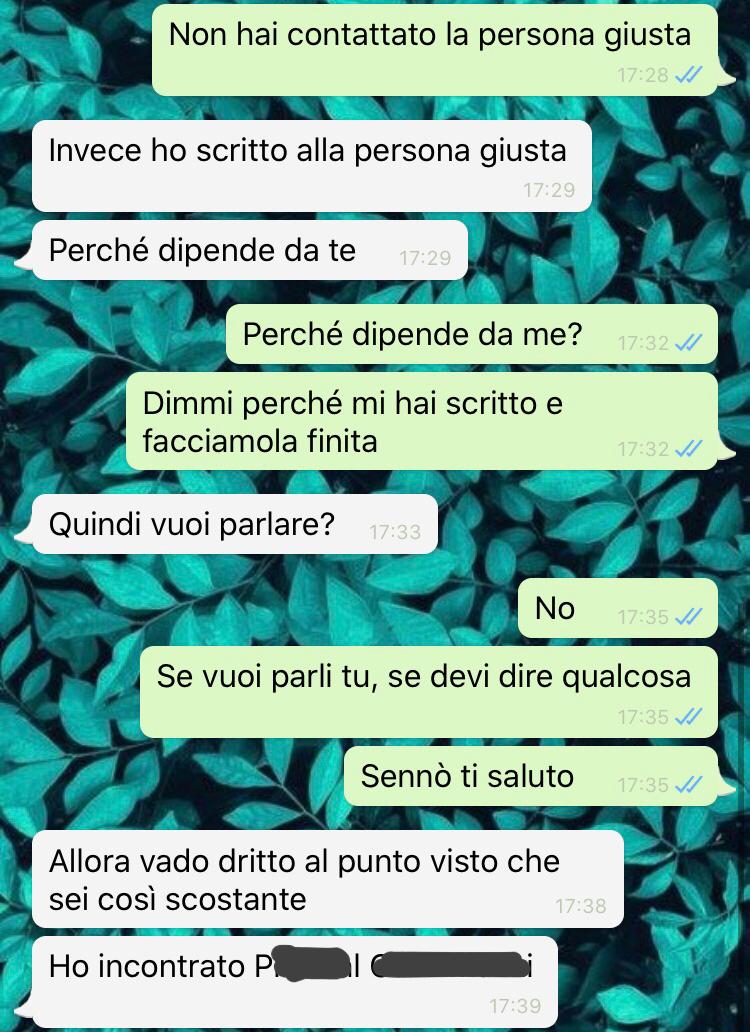Tap the read ticks beside 'Sennò ti saluto'

pos(689,785)
